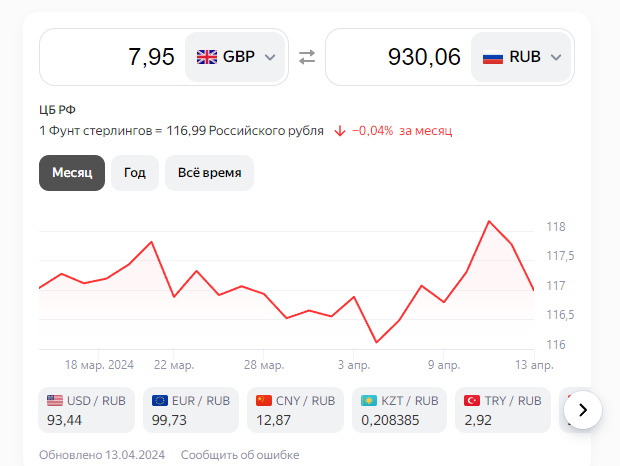Click the British flag icon

click(207, 57)
